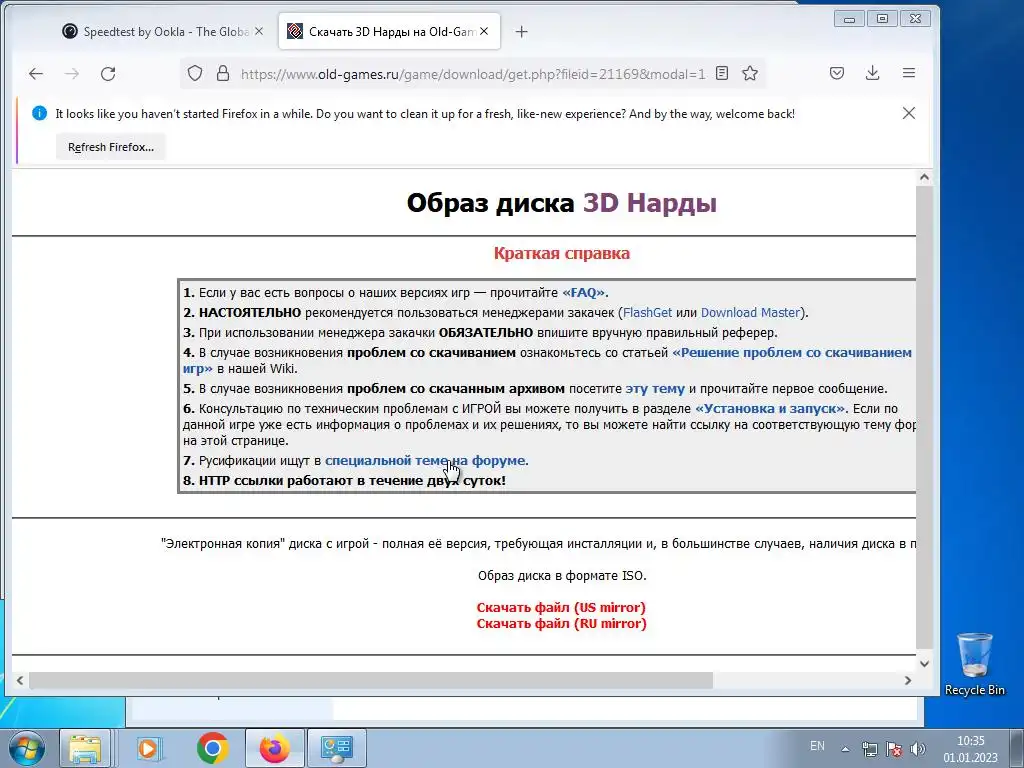This screenshot has height=768, width=1024.
Task: Click Скачать файл (RU mirror) link
Action: (562, 624)
